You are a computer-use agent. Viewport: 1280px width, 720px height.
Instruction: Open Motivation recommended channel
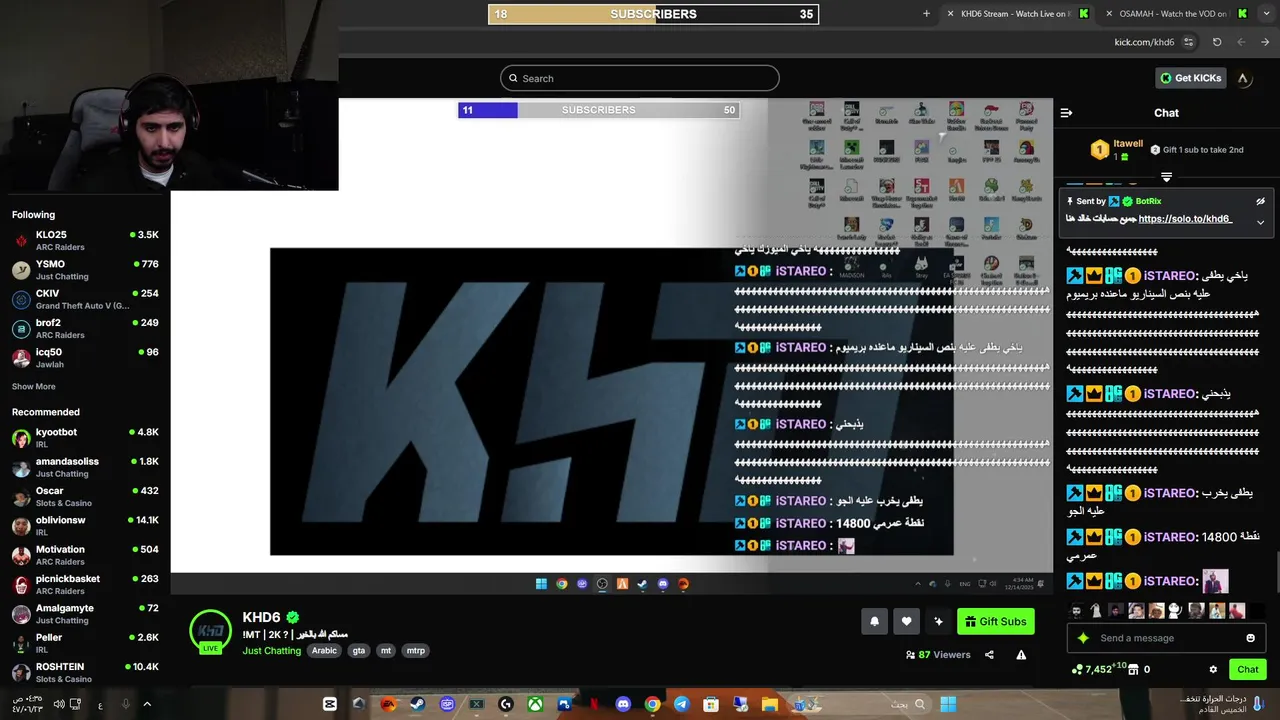[85, 555]
